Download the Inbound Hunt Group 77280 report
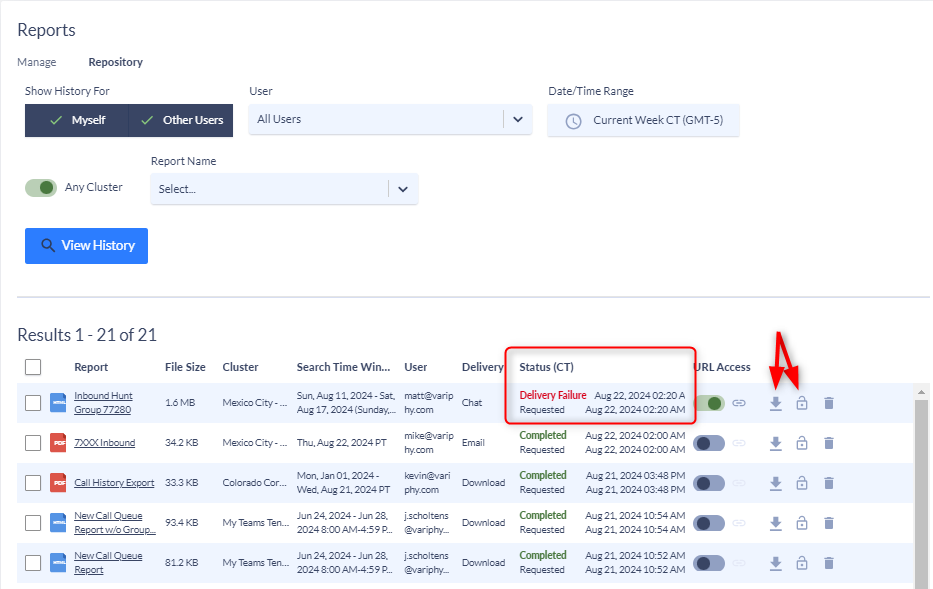This screenshot has width=933, height=589. pyautogui.click(x=775, y=403)
